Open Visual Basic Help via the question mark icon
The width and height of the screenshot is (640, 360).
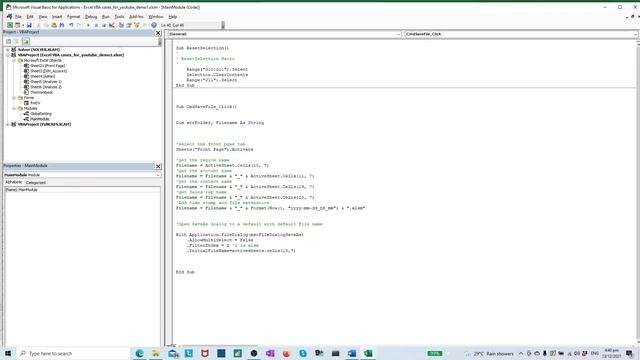point(154,25)
